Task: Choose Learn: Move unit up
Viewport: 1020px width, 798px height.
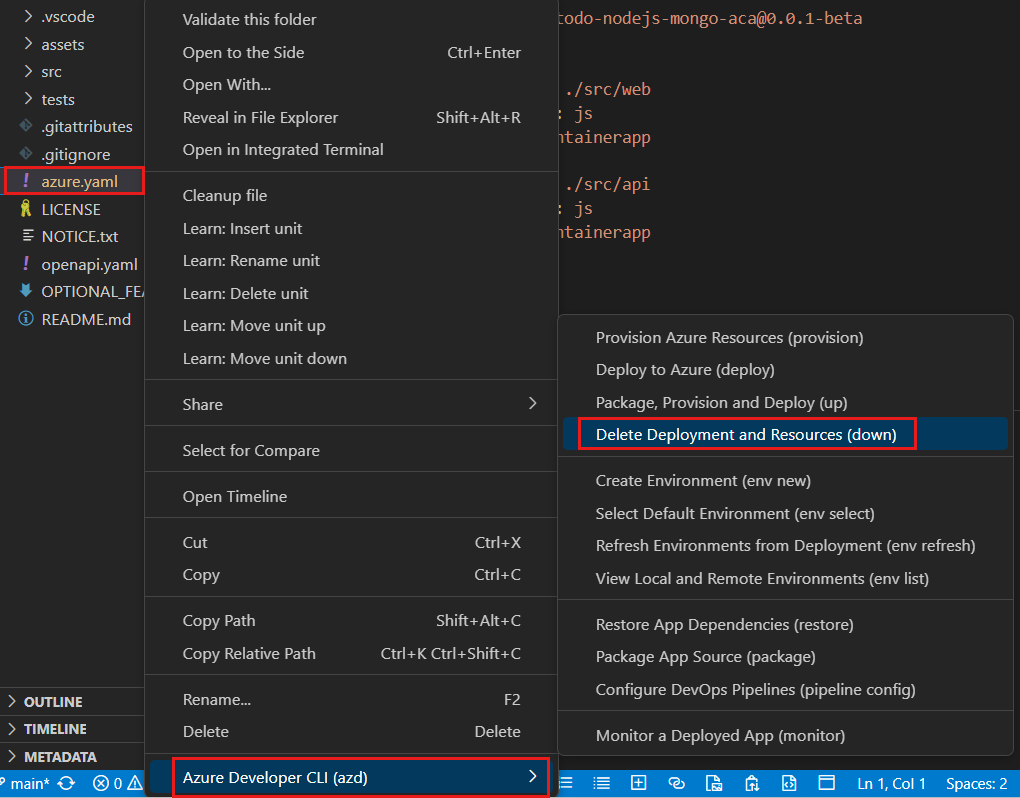Action: (x=351, y=326)
